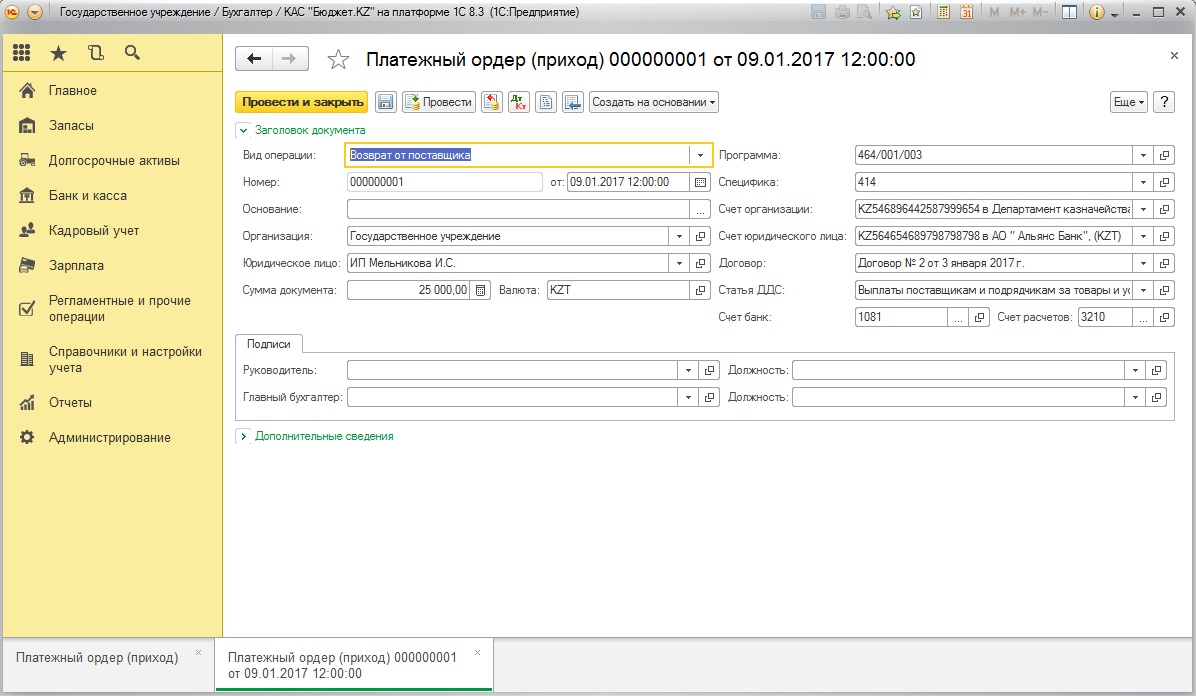Open the Долгосрочные активы section
The image size is (1196, 696).
114,161
